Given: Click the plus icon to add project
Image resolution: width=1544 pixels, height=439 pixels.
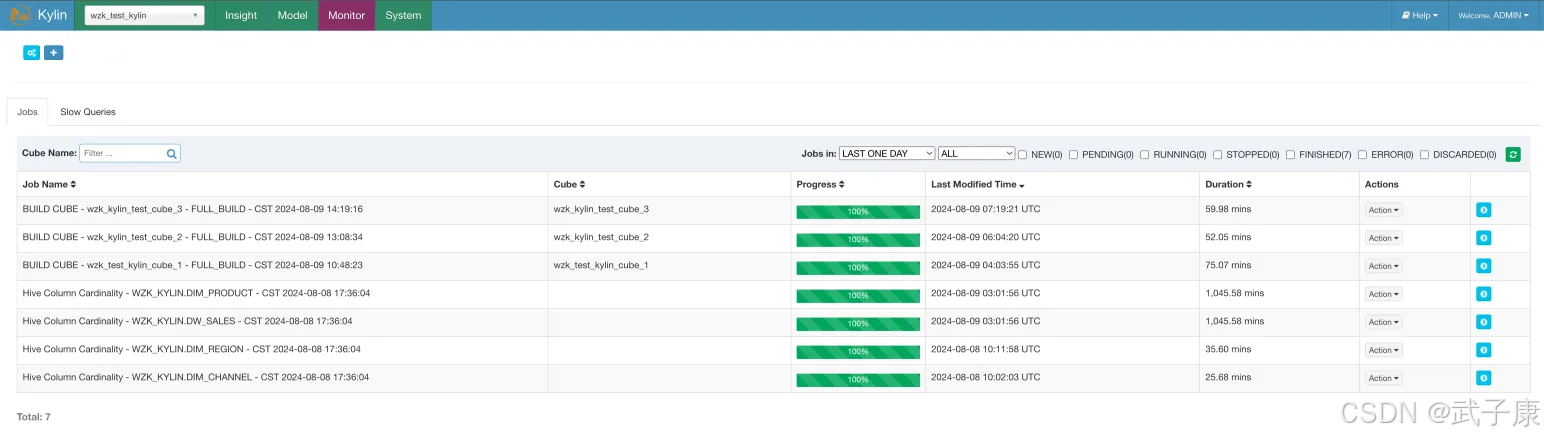Looking at the screenshot, I should click(x=53, y=53).
